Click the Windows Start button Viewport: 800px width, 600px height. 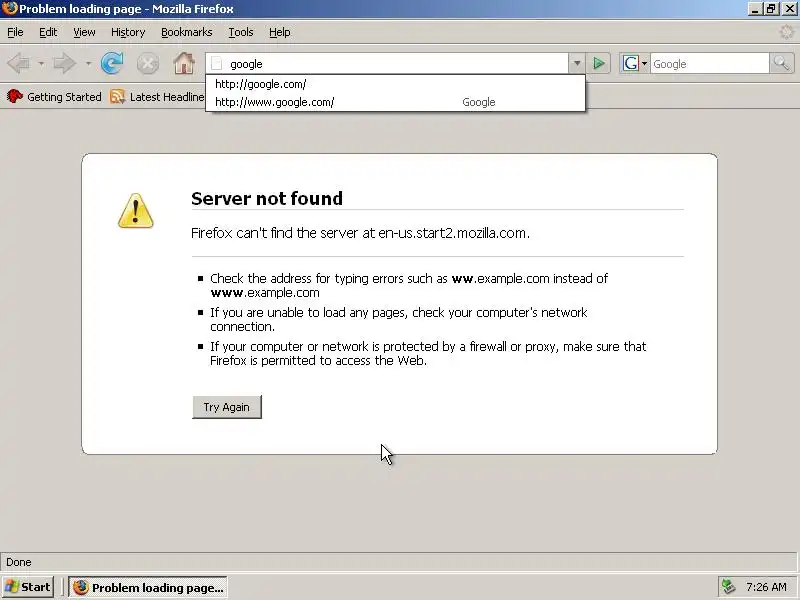tap(28, 587)
